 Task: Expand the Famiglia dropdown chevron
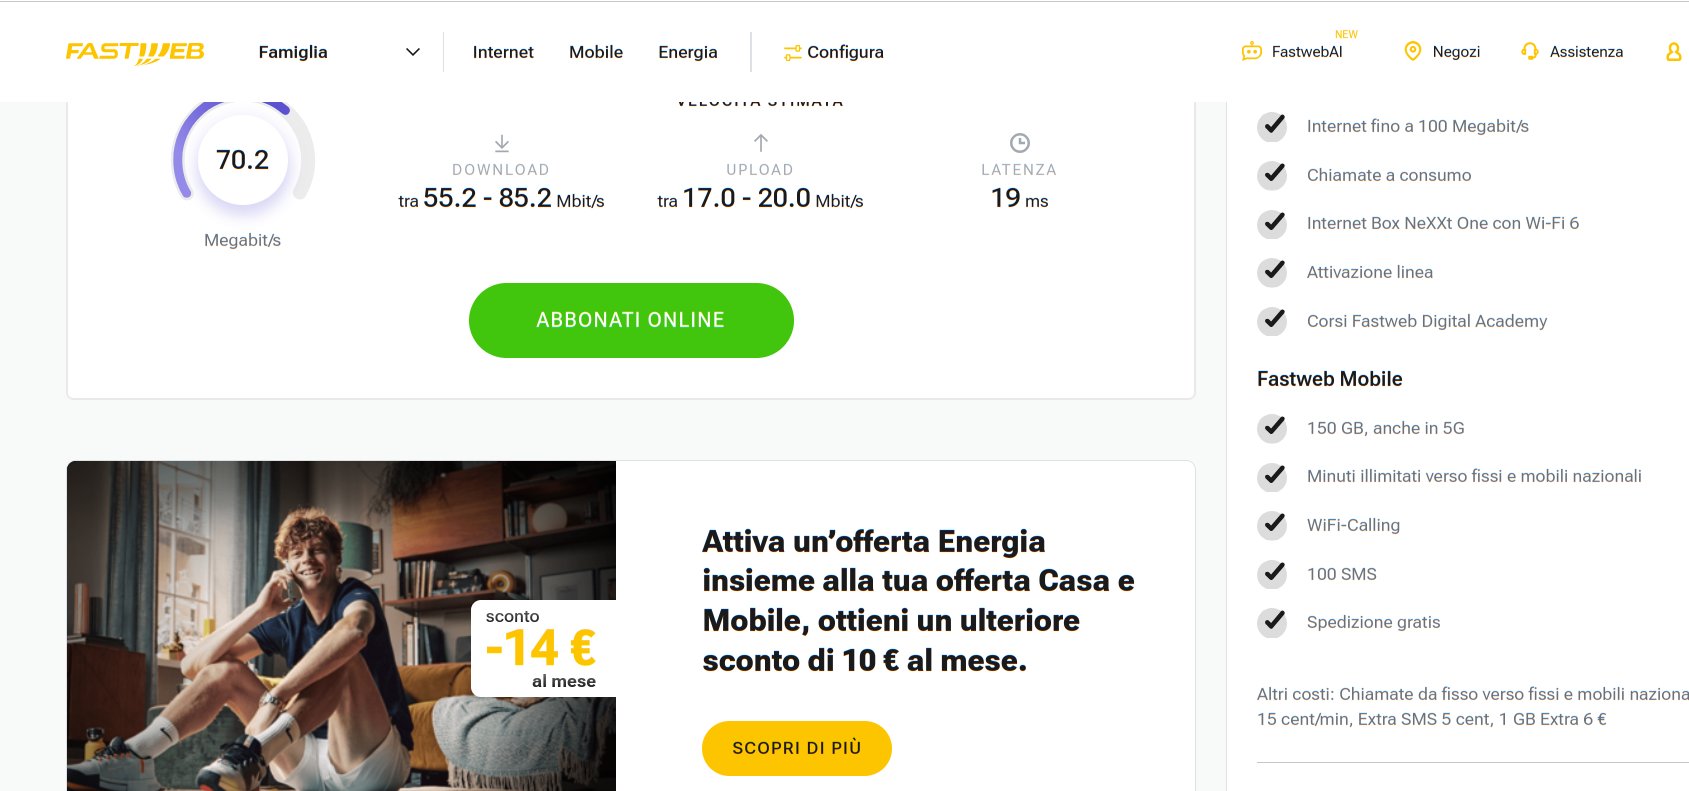(412, 52)
